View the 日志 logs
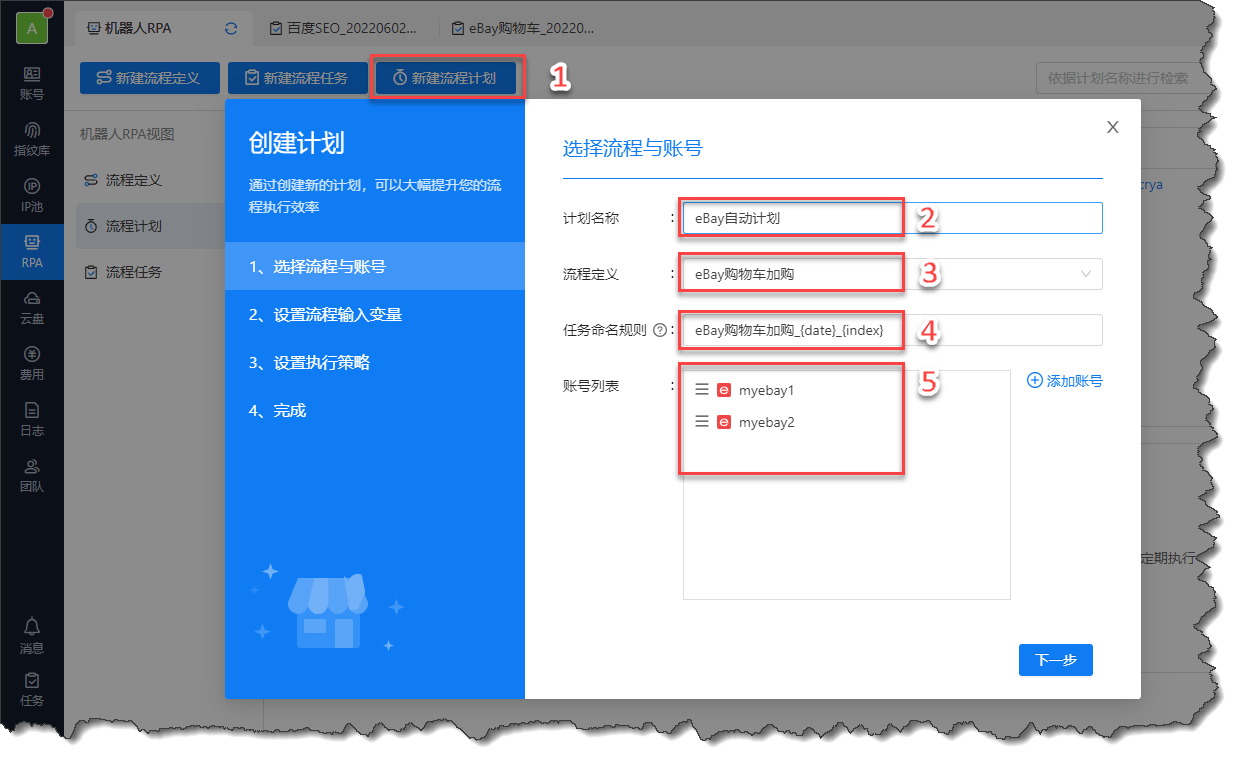The width and height of the screenshot is (1240, 763). click(32, 418)
